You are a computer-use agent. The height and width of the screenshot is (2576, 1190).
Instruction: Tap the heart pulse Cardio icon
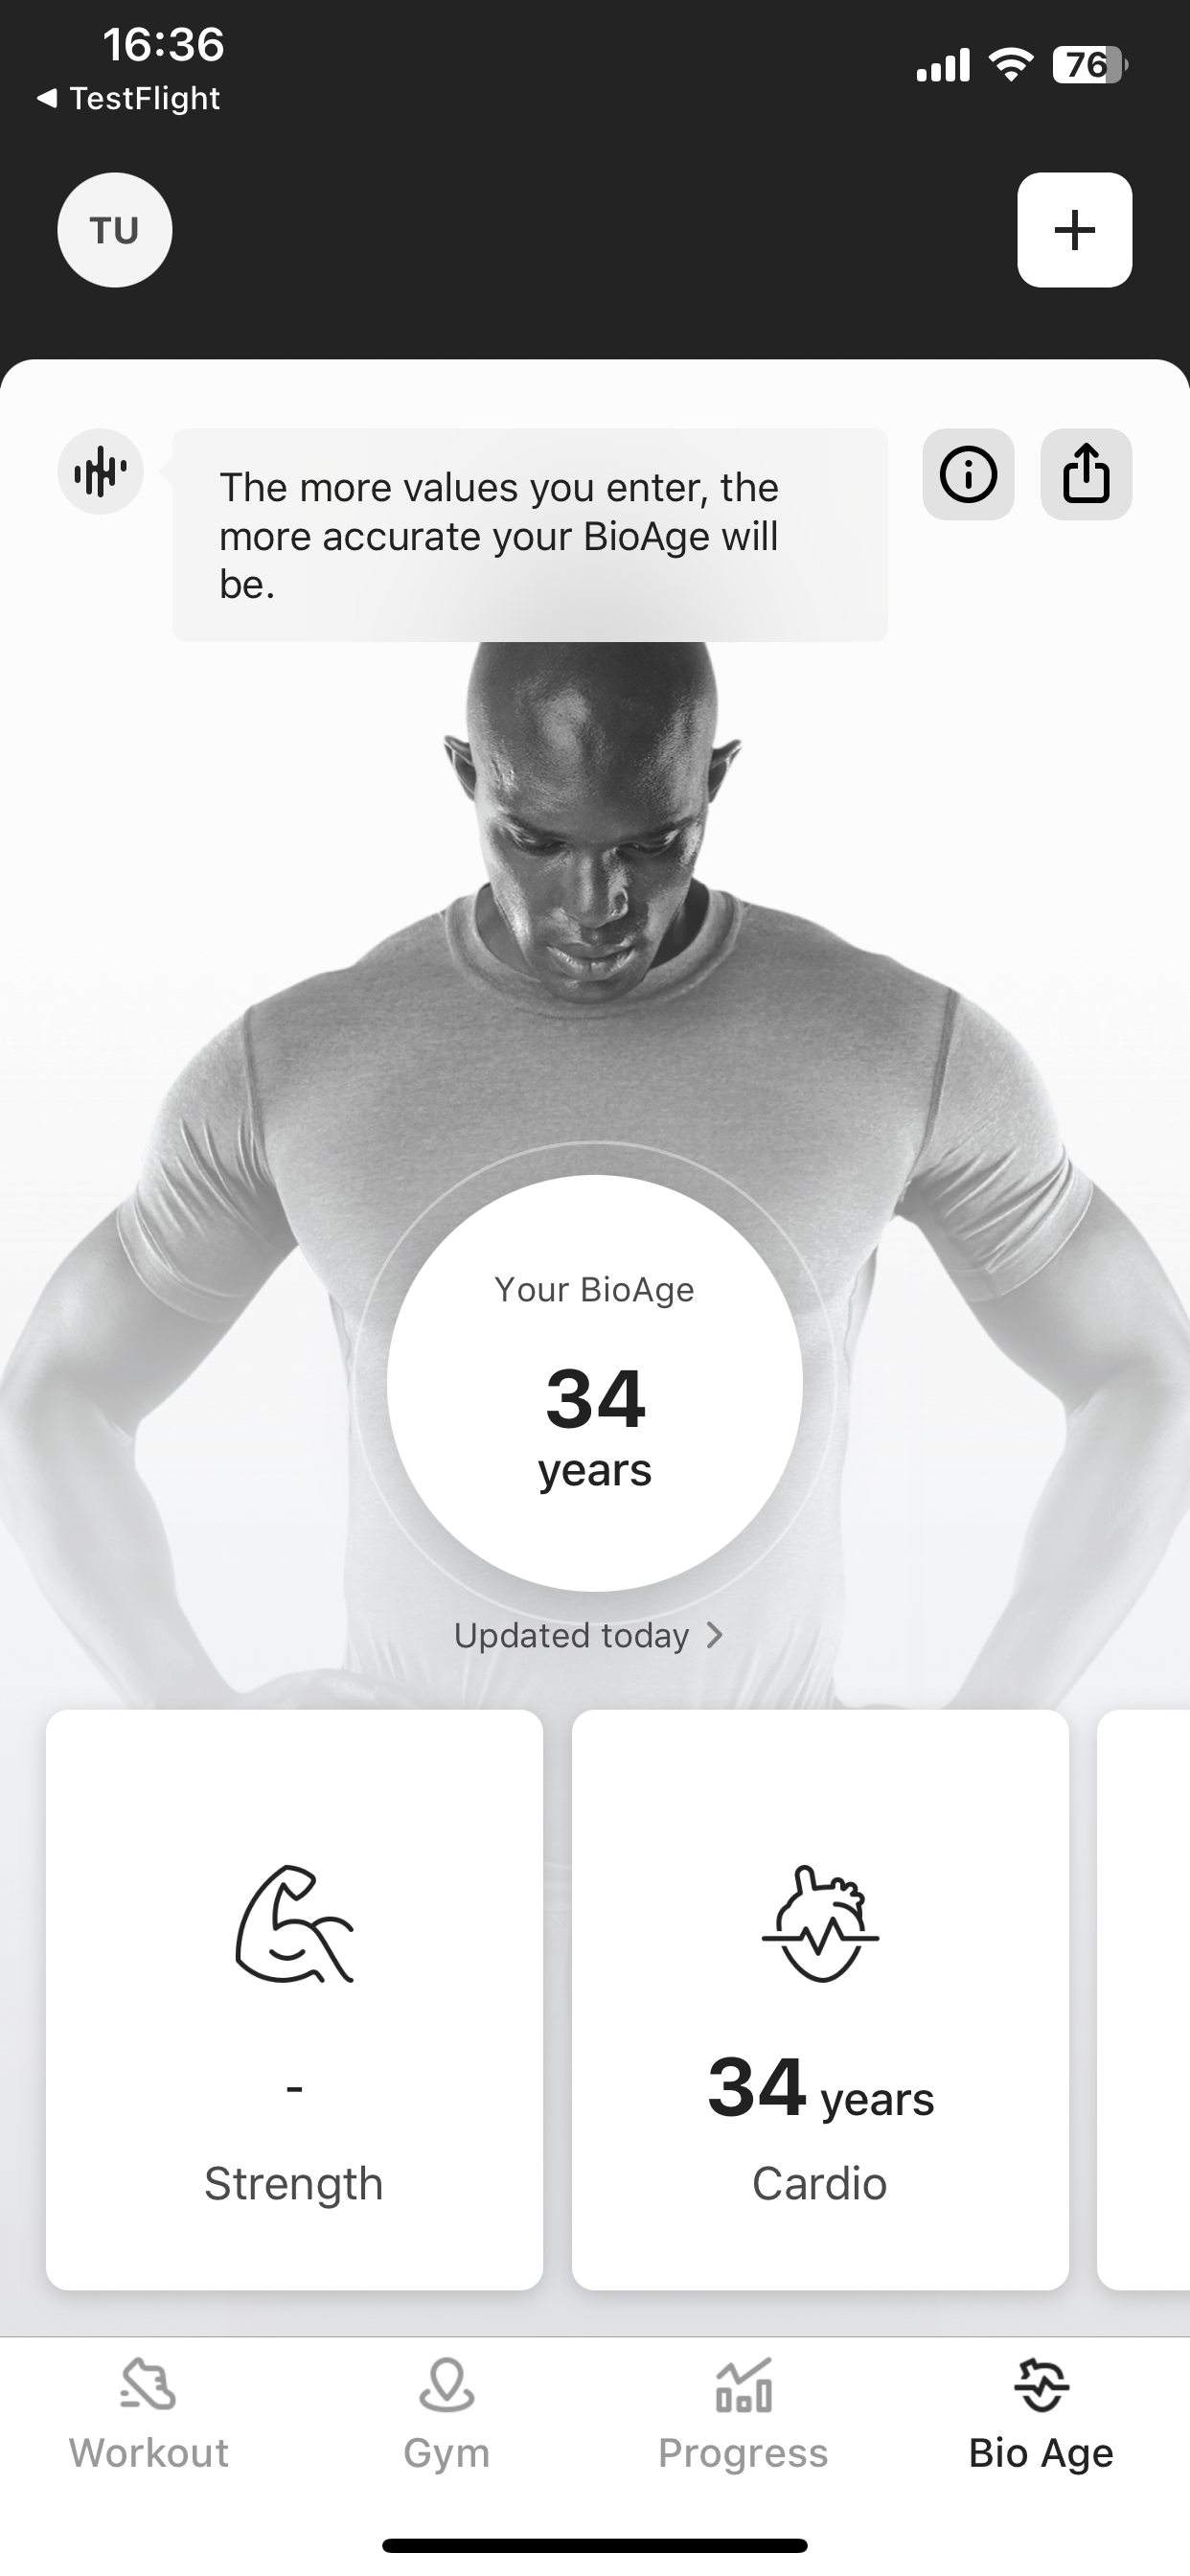point(820,1923)
